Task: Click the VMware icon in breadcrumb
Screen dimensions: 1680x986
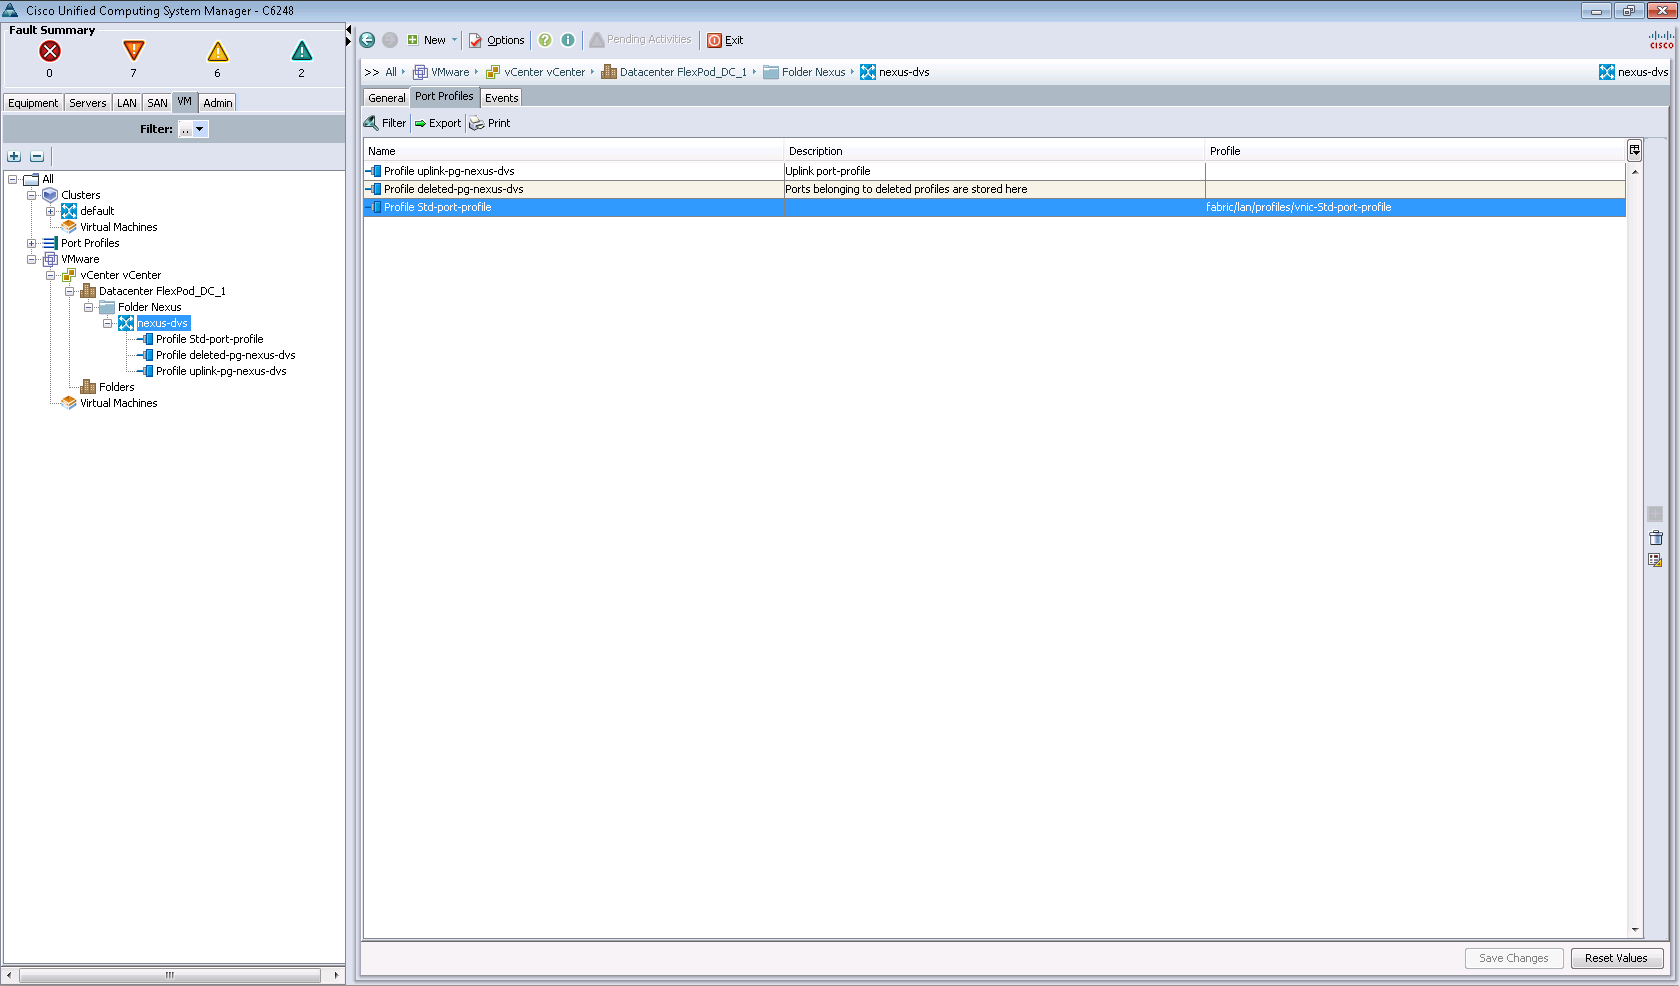Action: 420,72
